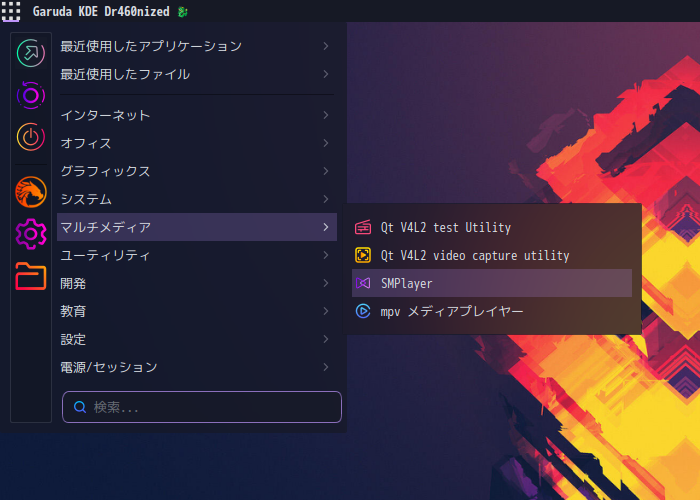Expand chevron next to 開発

tap(326, 283)
